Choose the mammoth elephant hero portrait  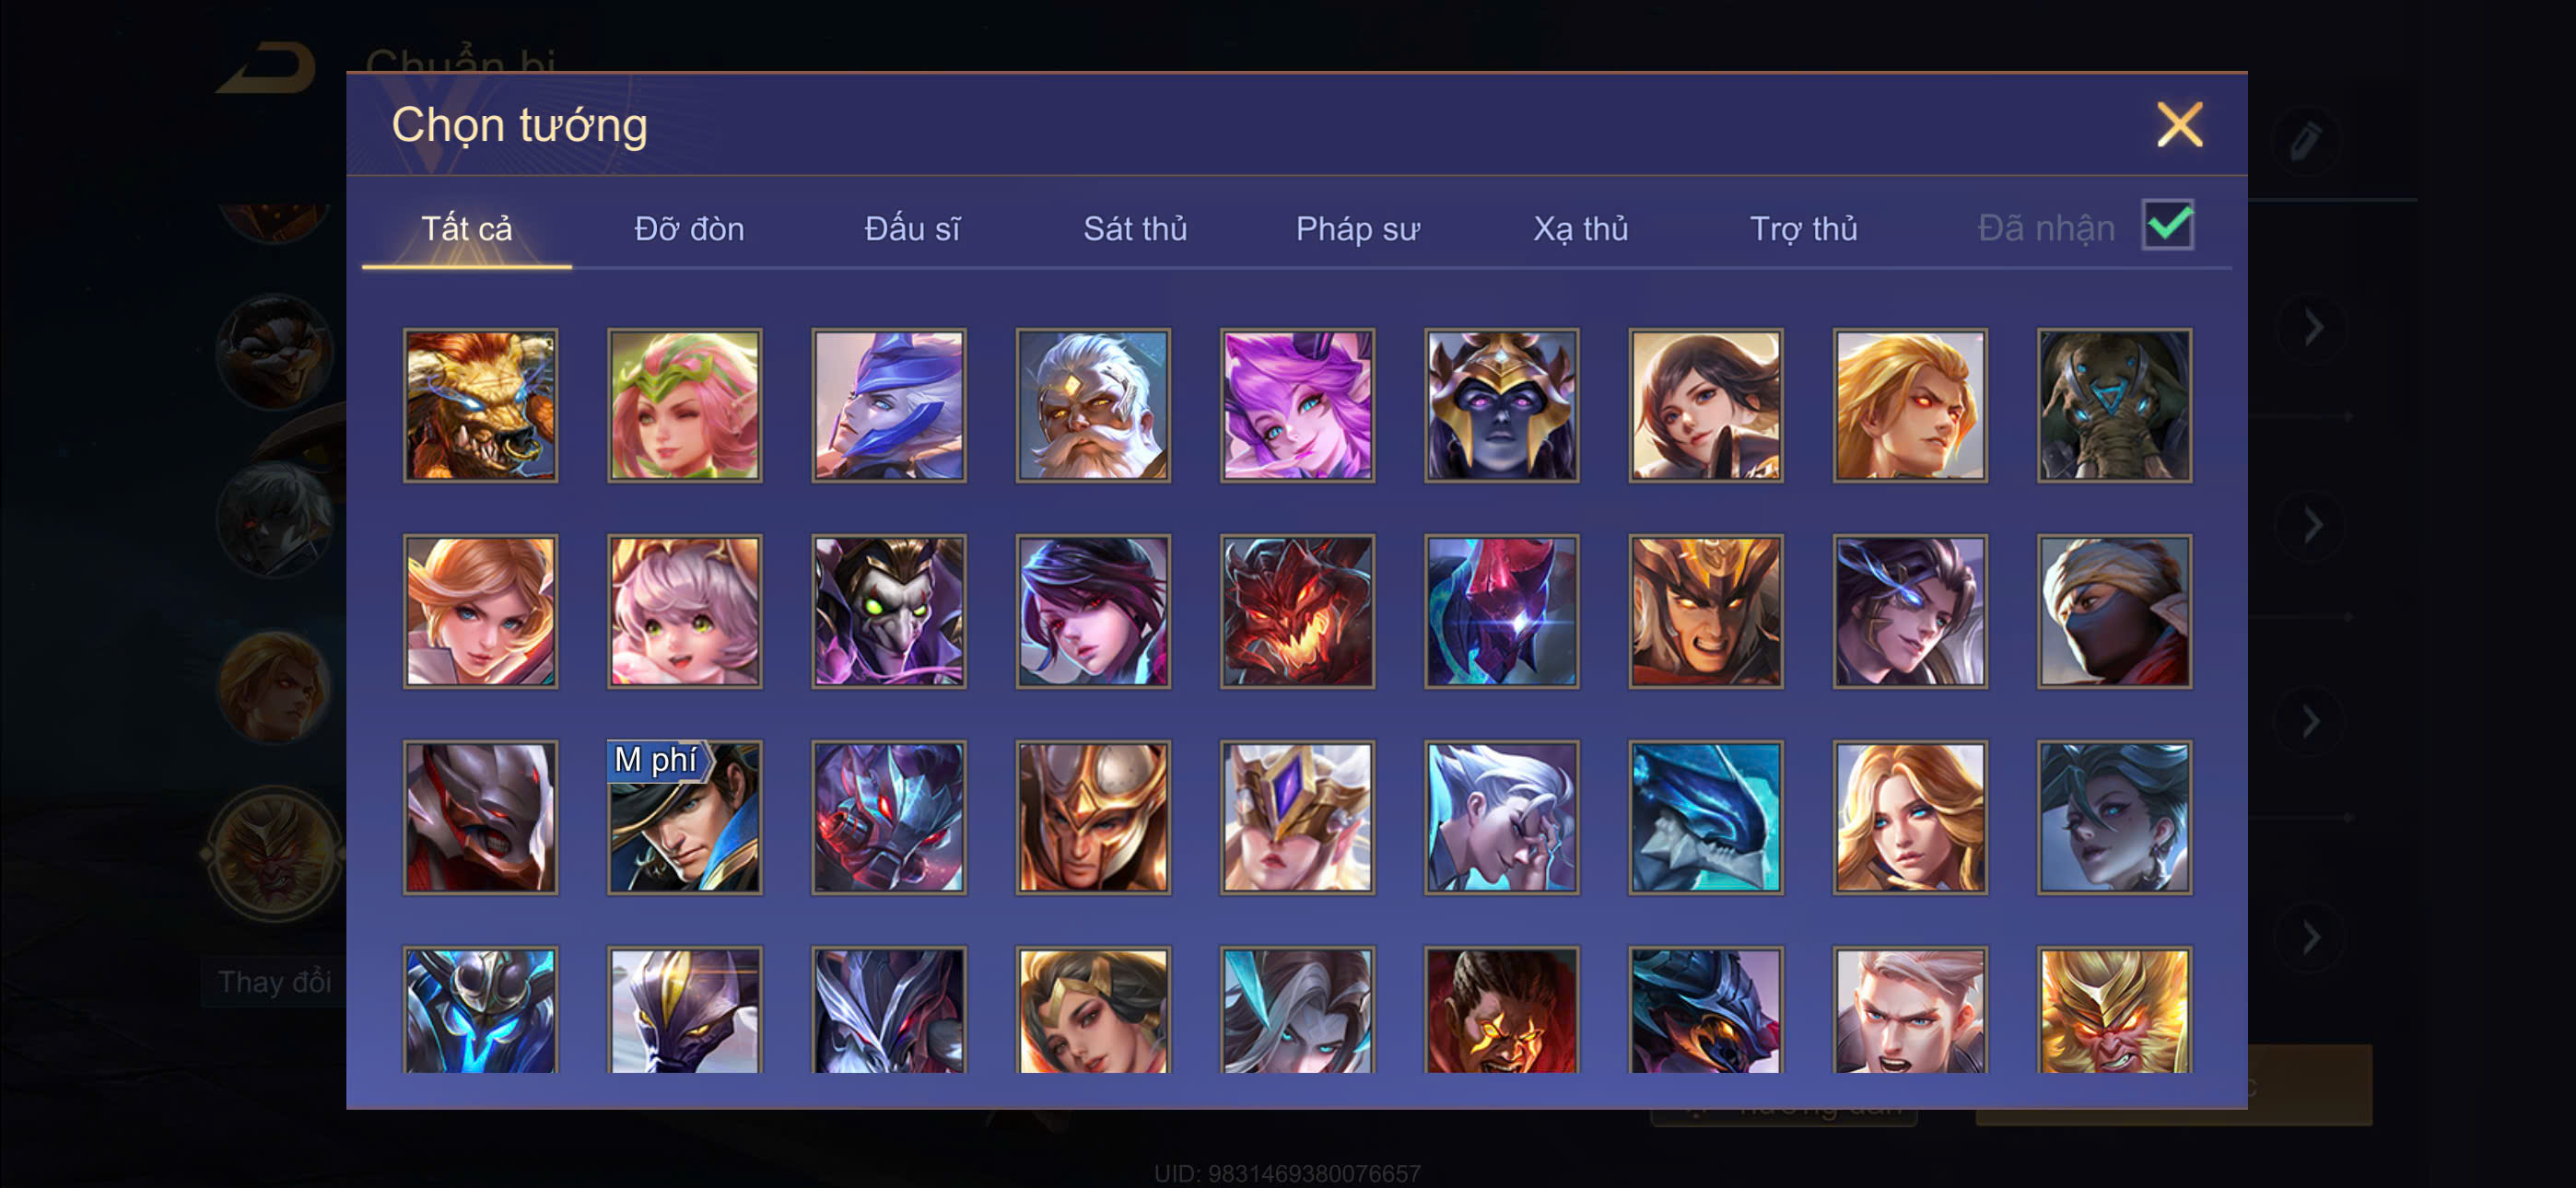2114,405
